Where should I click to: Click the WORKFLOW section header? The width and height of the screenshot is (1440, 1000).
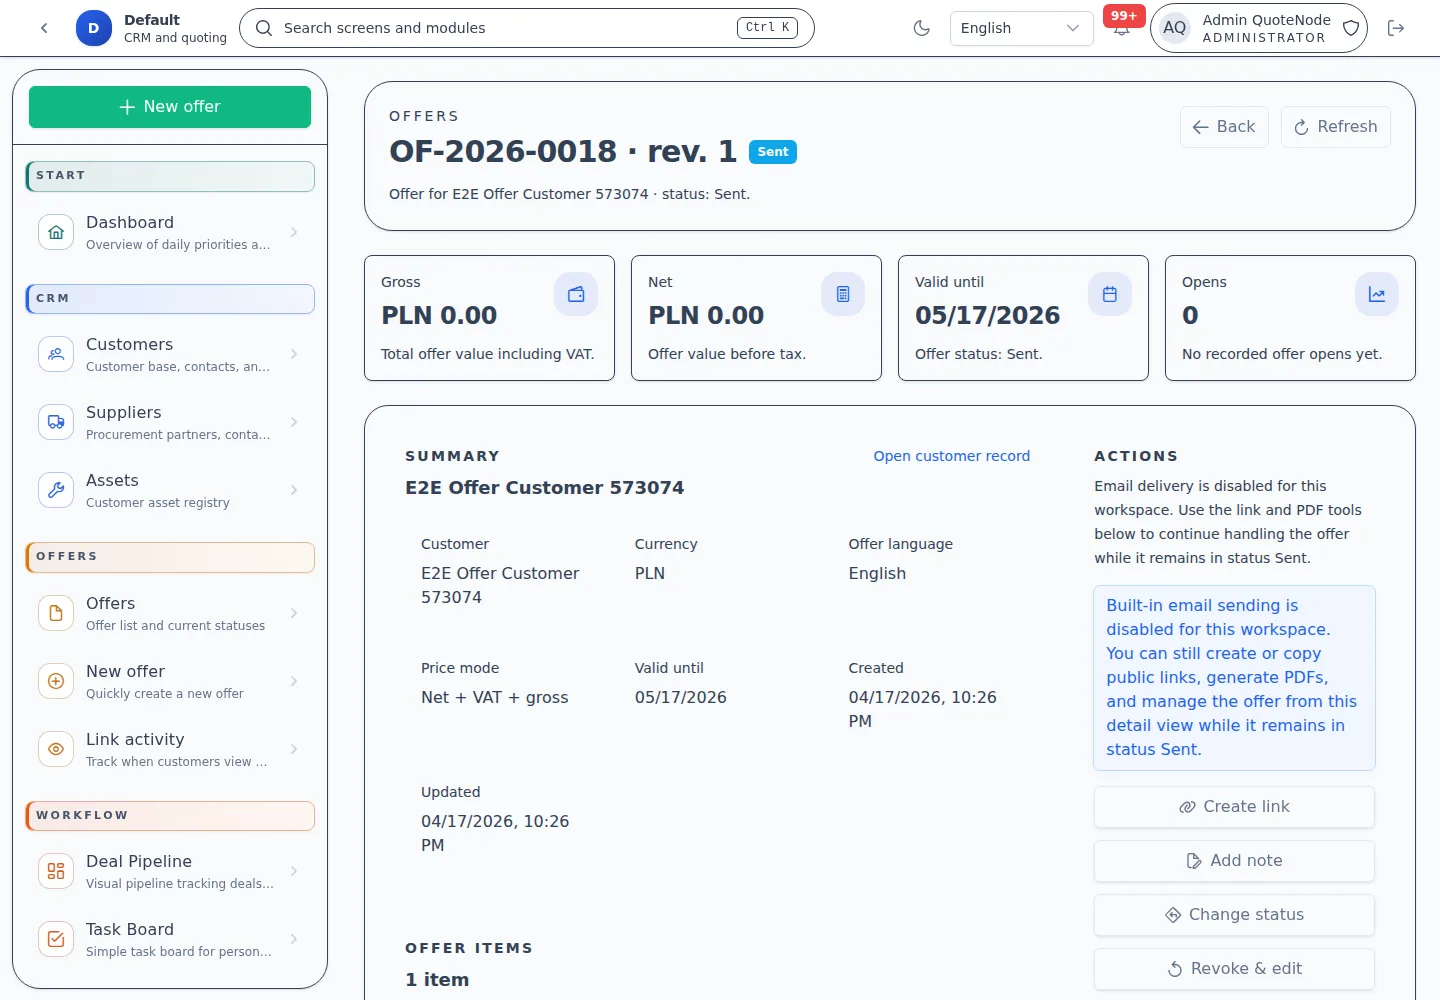(170, 816)
